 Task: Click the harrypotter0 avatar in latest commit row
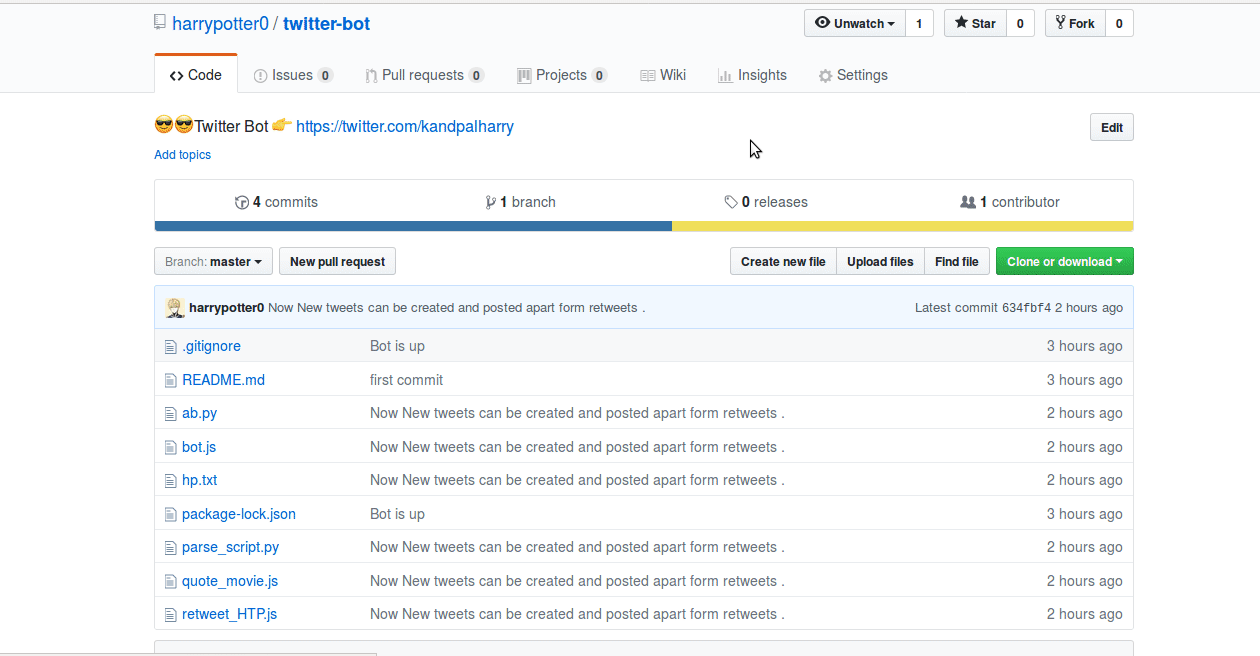[x=175, y=308]
